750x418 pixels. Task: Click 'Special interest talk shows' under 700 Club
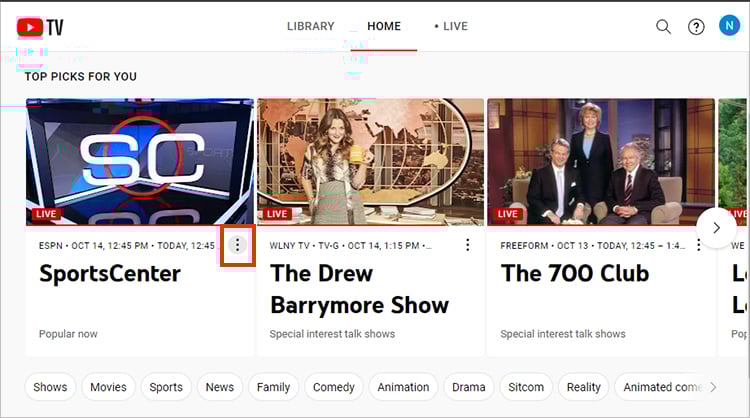click(x=562, y=334)
